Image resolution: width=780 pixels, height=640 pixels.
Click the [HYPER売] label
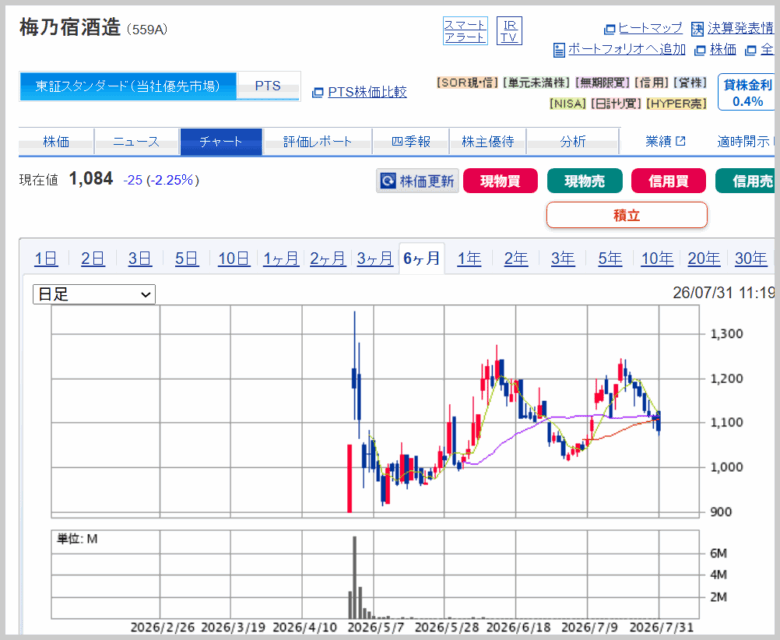pos(676,103)
